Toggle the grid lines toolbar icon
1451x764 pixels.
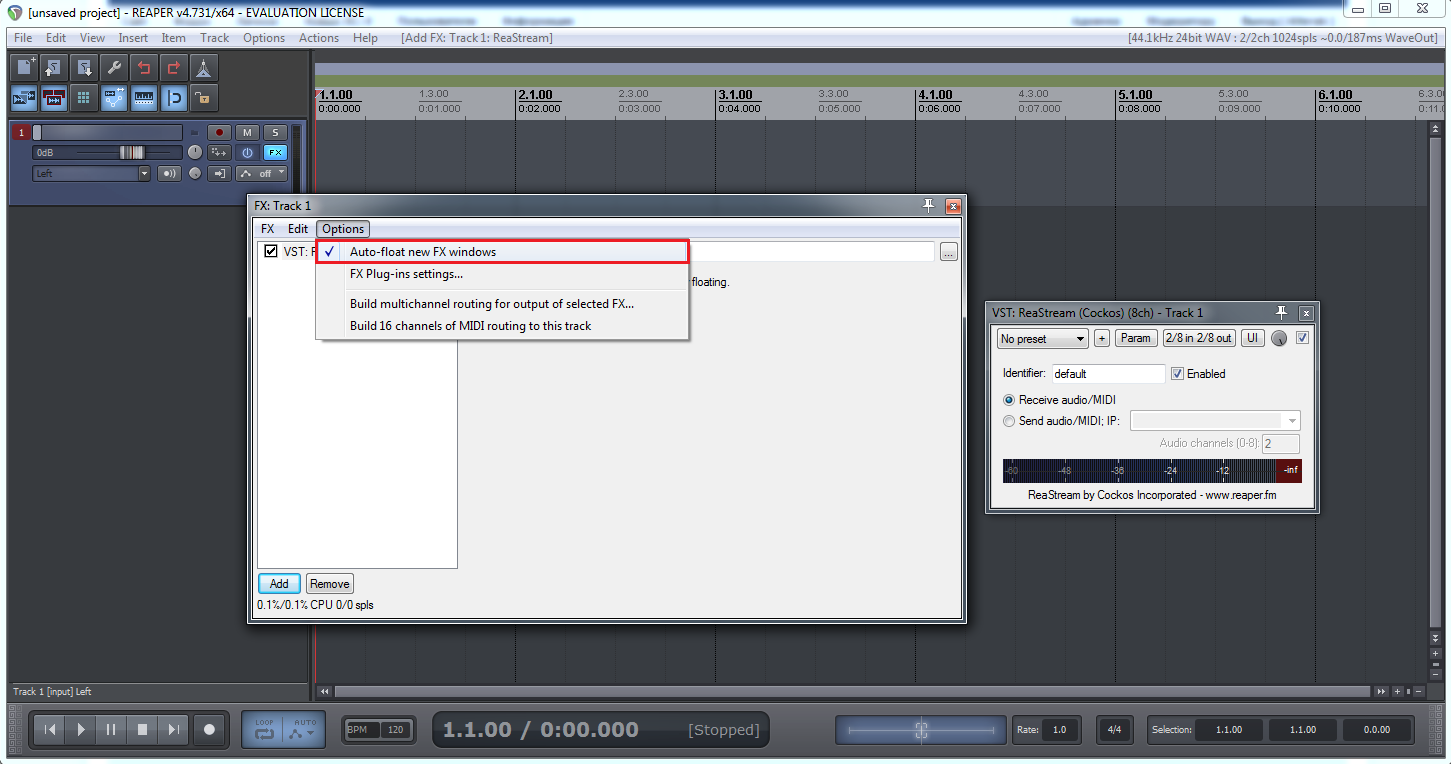tap(84, 98)
